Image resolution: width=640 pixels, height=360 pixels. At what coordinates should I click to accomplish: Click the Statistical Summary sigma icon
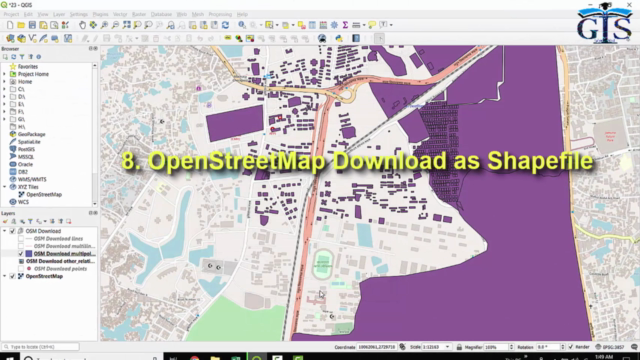(345, 25)
